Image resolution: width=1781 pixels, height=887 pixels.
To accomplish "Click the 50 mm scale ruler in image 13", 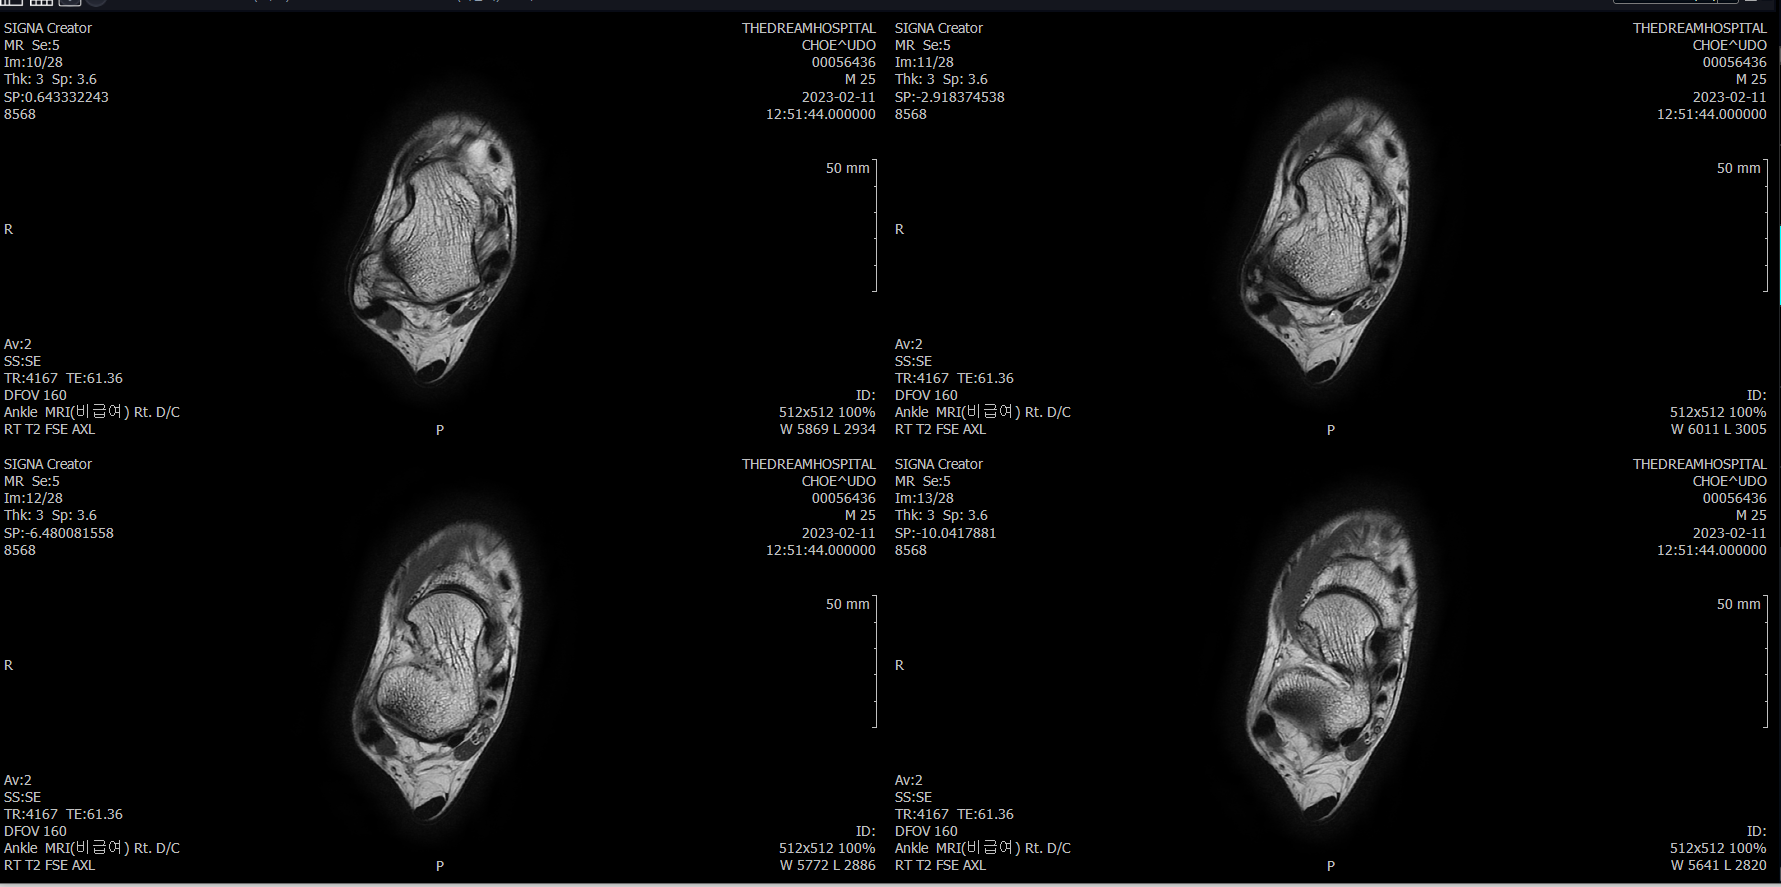I will tap(1765, 661).
